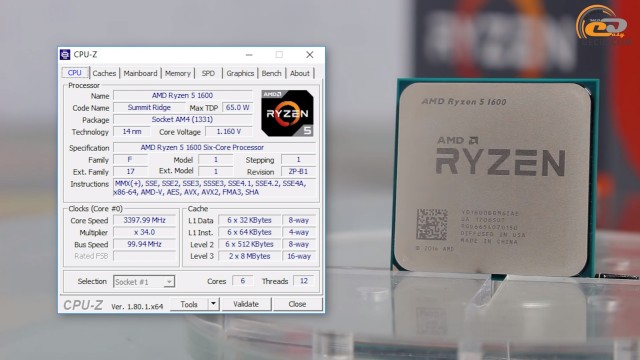Click the Tools button
640x360 pixels.
click(189, 304)
